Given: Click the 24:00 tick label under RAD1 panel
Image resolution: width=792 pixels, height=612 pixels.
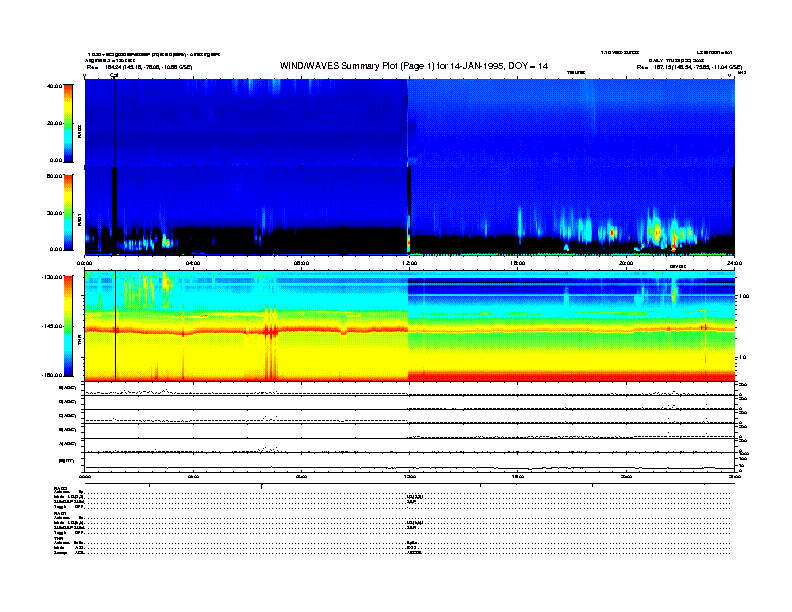Looking at the screenshot, I should point(734,263).
